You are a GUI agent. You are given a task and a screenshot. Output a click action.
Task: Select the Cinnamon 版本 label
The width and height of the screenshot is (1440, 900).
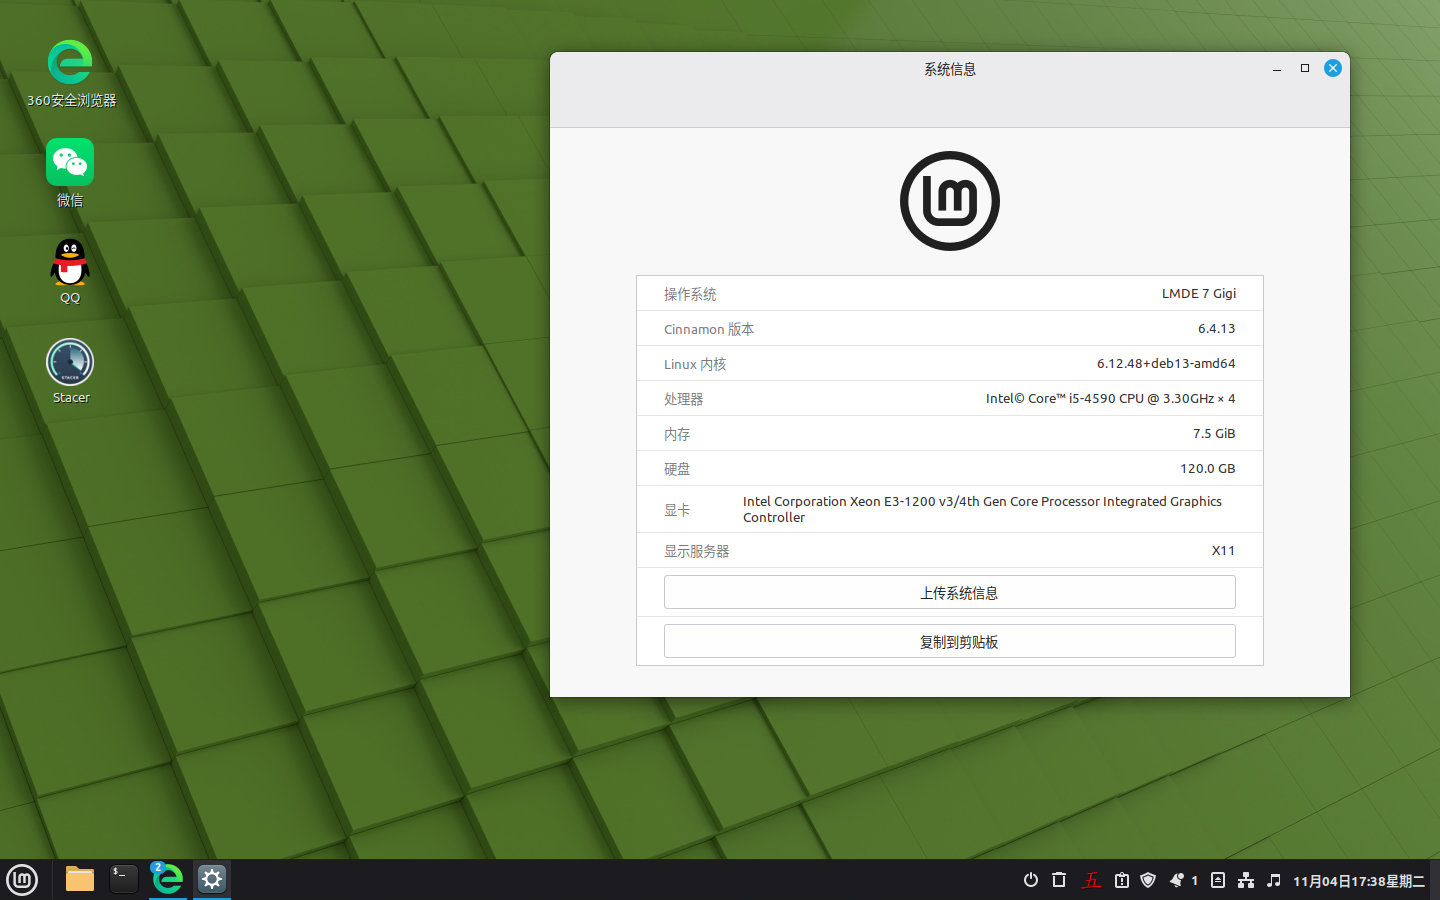click(709, 329)
